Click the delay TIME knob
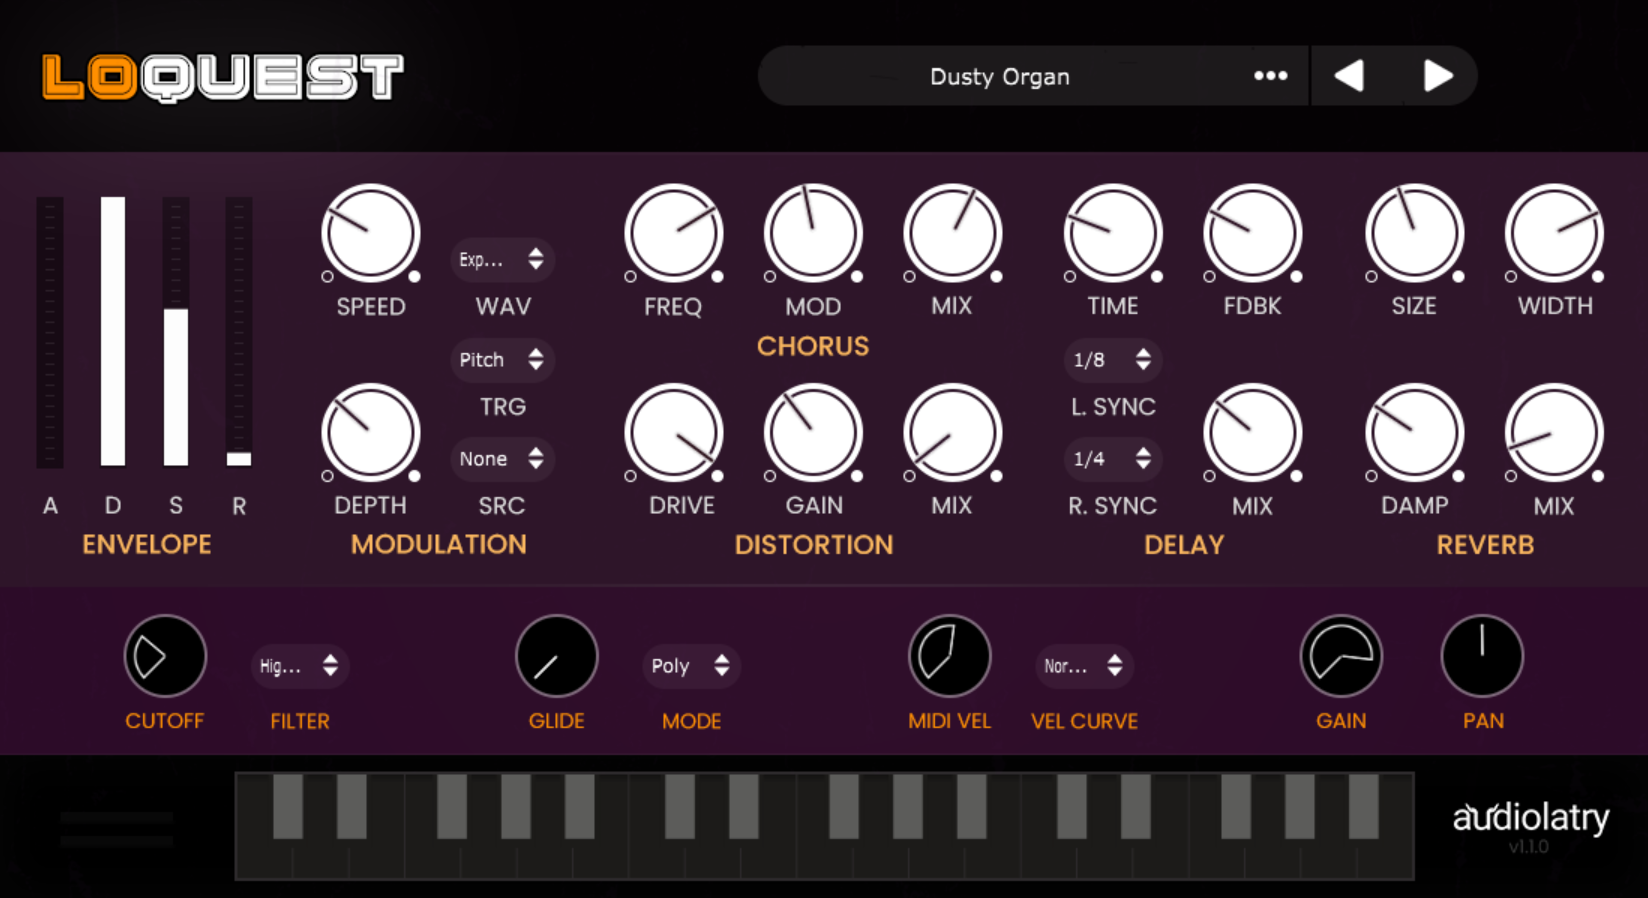 1113,234
